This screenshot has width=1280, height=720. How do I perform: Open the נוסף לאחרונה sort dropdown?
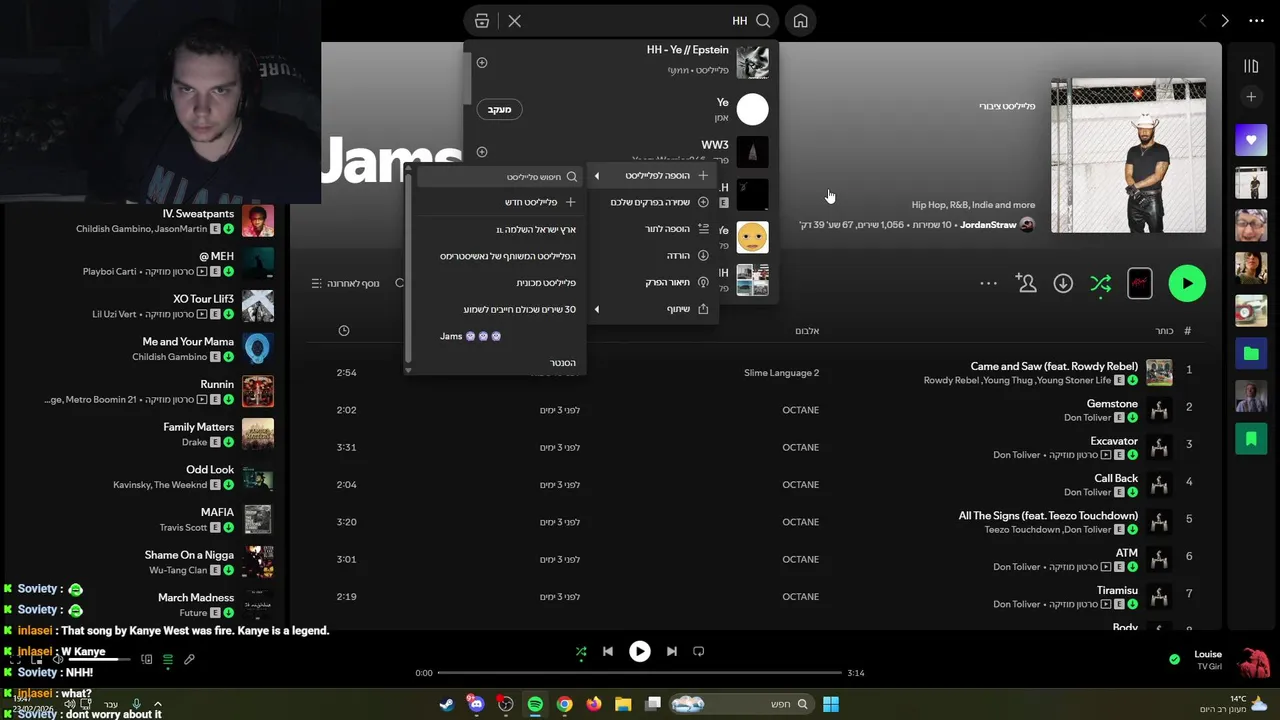click(345, 284)
